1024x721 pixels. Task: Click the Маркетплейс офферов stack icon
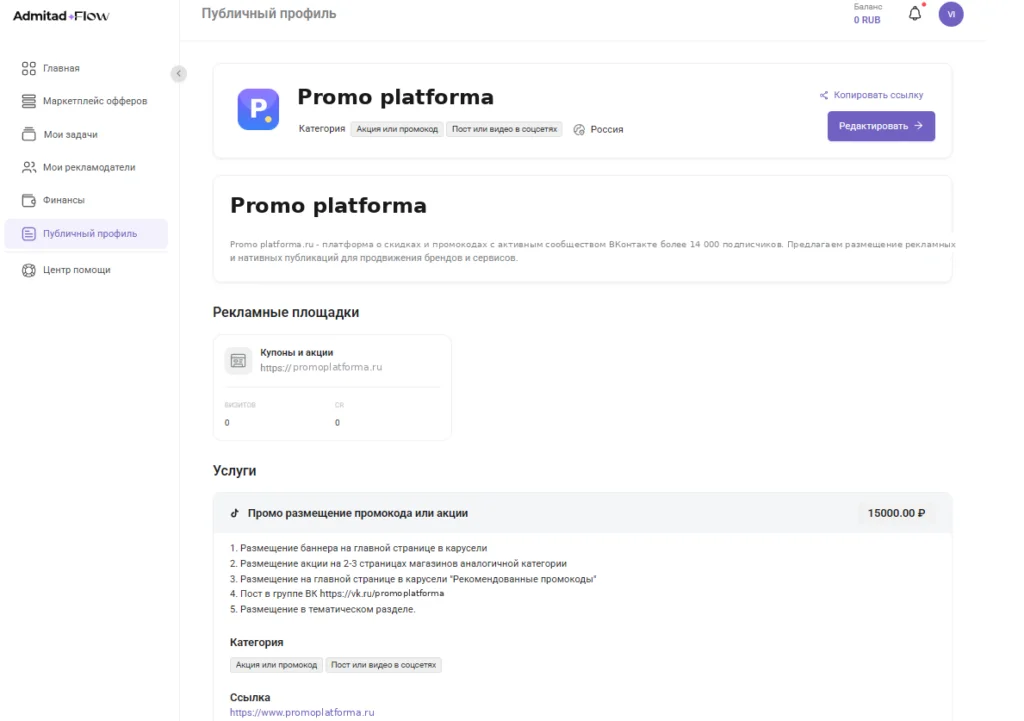tap(29, 101)
